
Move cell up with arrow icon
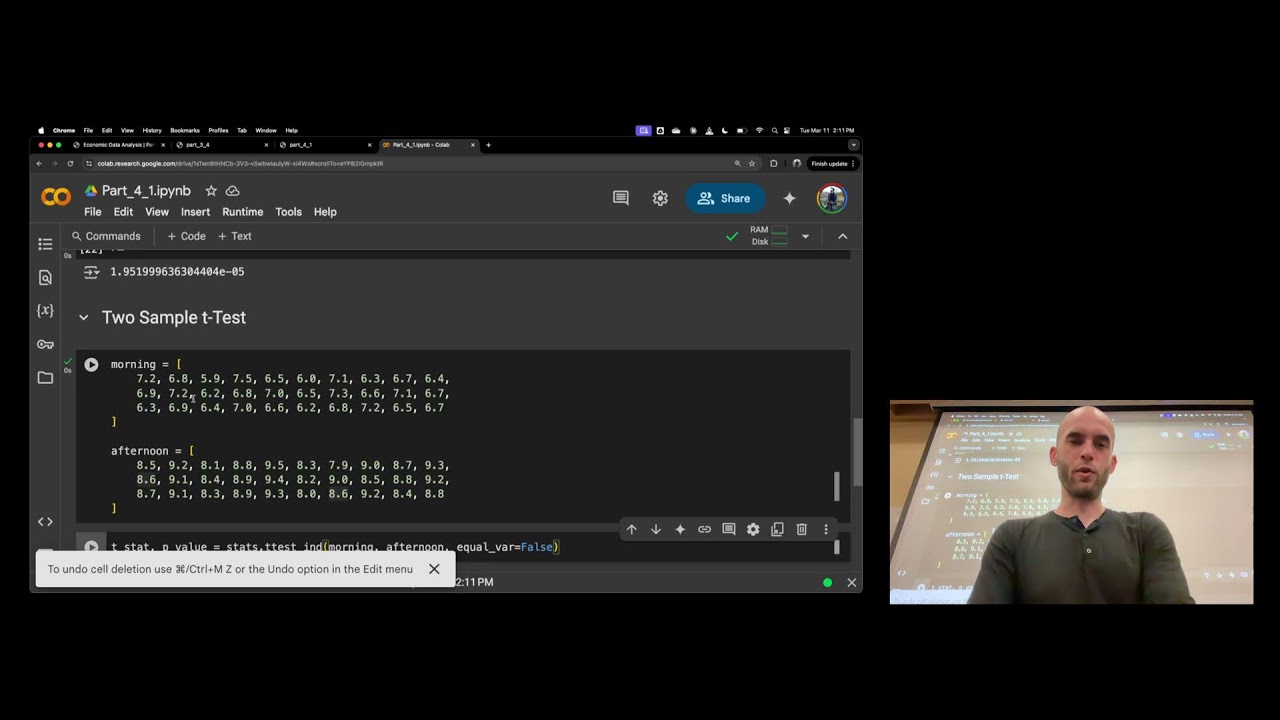tap(631, 529)
